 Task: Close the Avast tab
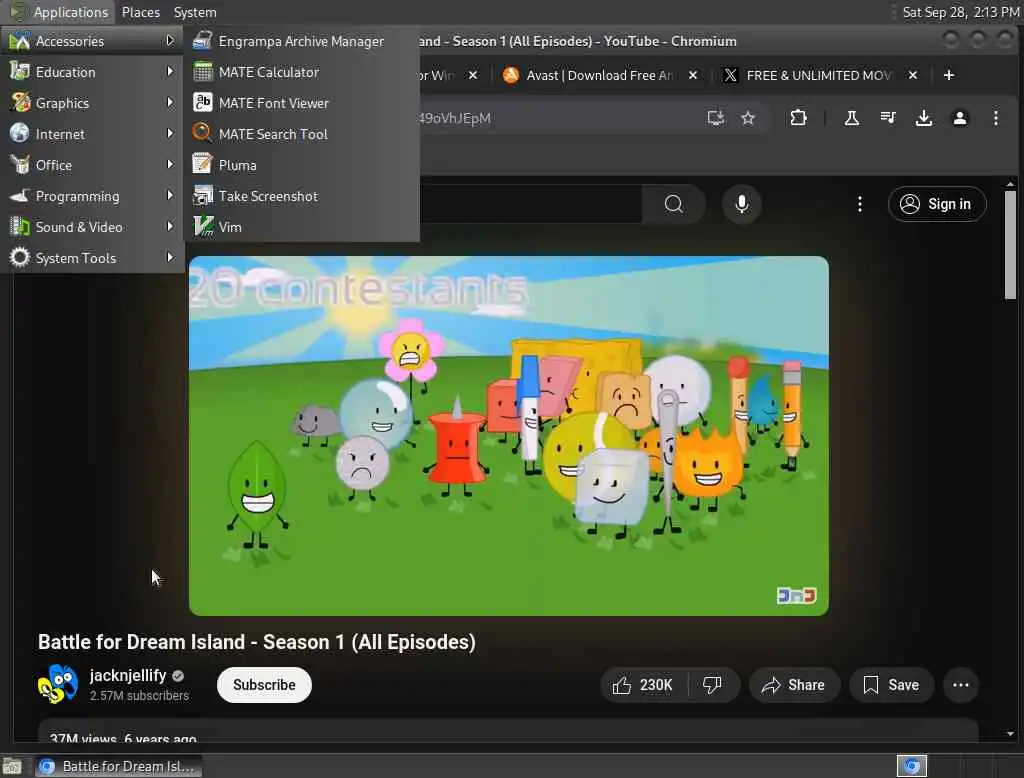point(693,75)
